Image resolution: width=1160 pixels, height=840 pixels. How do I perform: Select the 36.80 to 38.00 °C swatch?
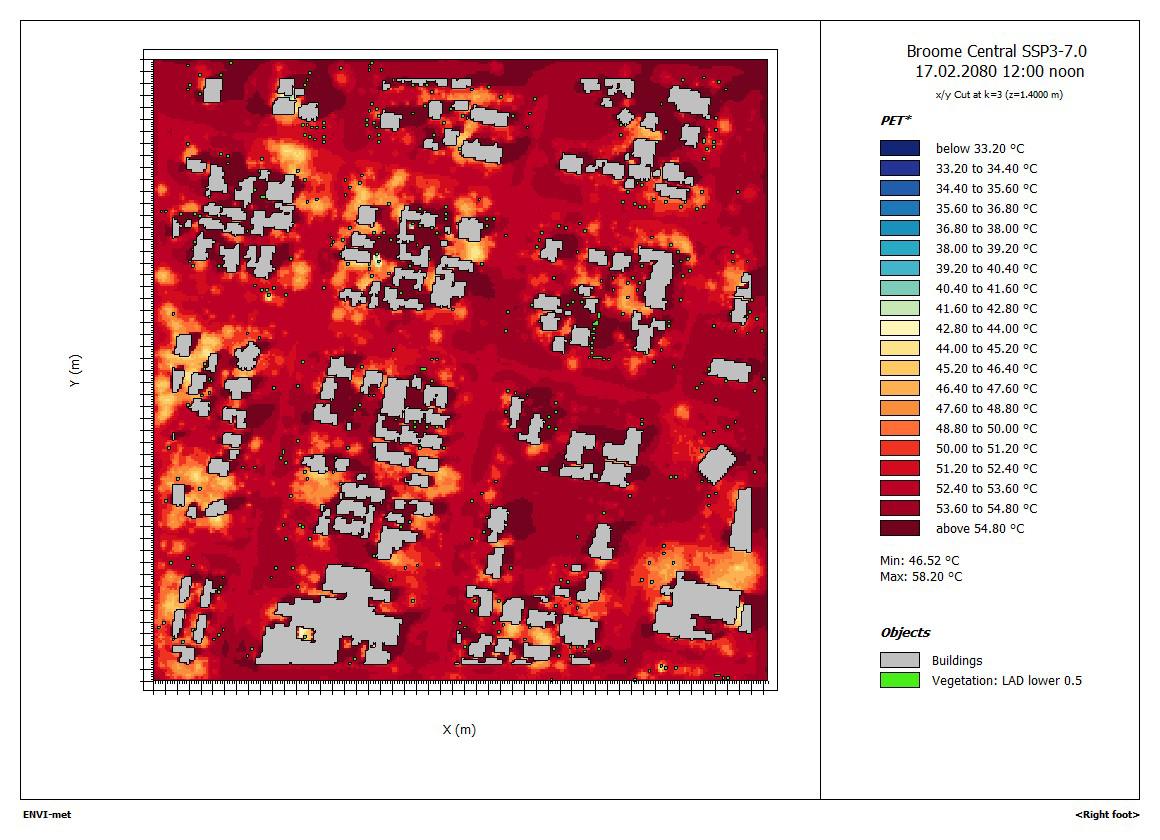pyautogui.click(x=900, y=228)
